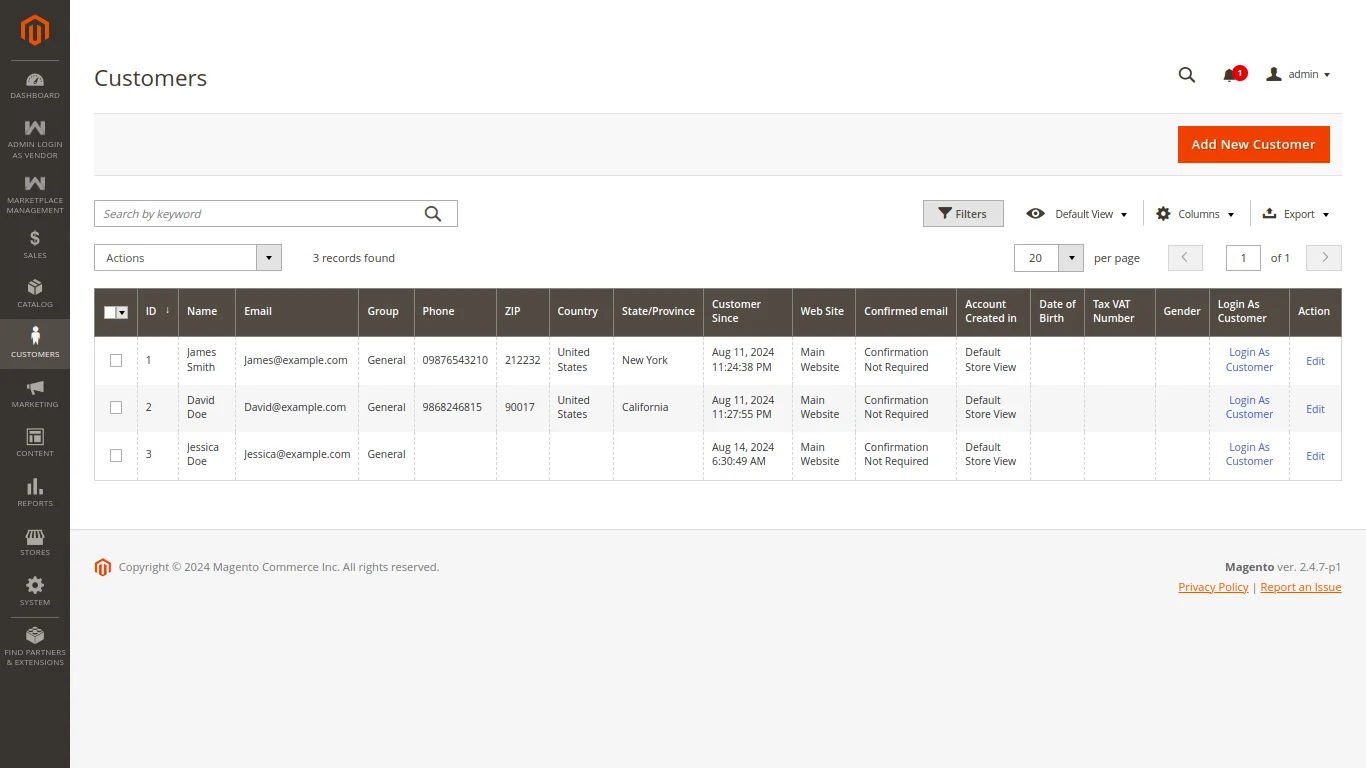Viewport: 1366px width, 768px height.
Task: Select the checkbox for David Doe
Action: [115, 407]
